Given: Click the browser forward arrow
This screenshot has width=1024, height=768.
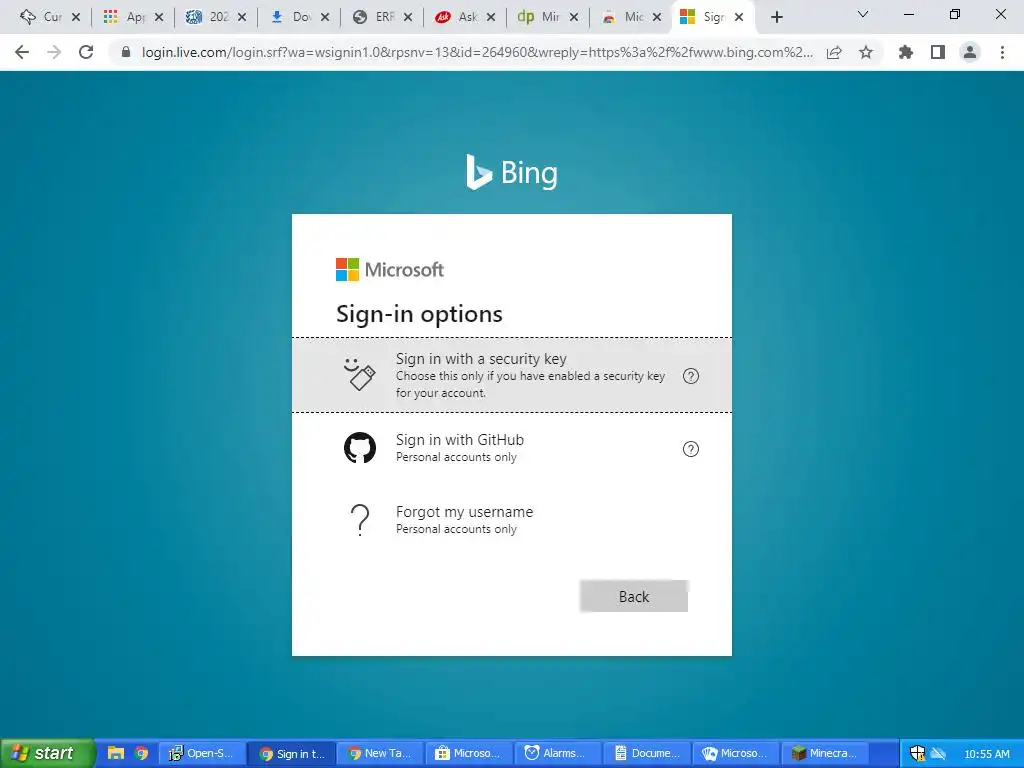Looking at the screenshot, I should (54, 52).
